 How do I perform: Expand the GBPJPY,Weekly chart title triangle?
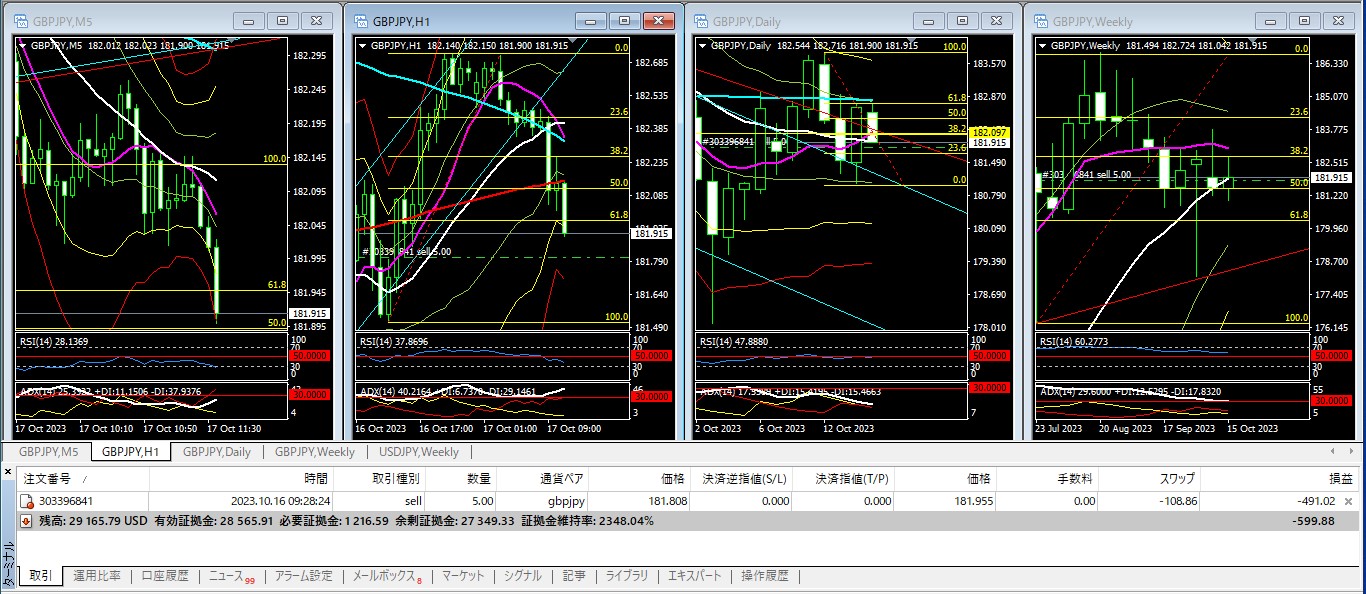[1043, 45]
